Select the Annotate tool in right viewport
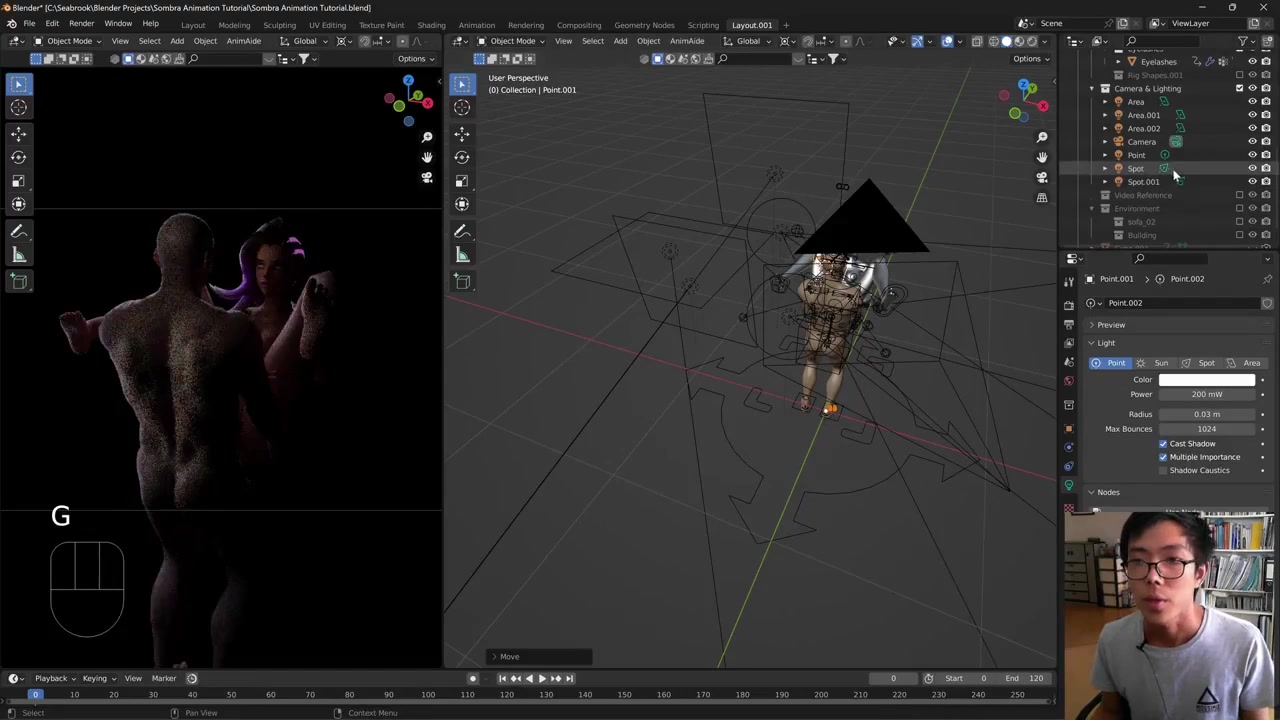Viewport: 1280px width, 720px height. [x=462, y=231]
